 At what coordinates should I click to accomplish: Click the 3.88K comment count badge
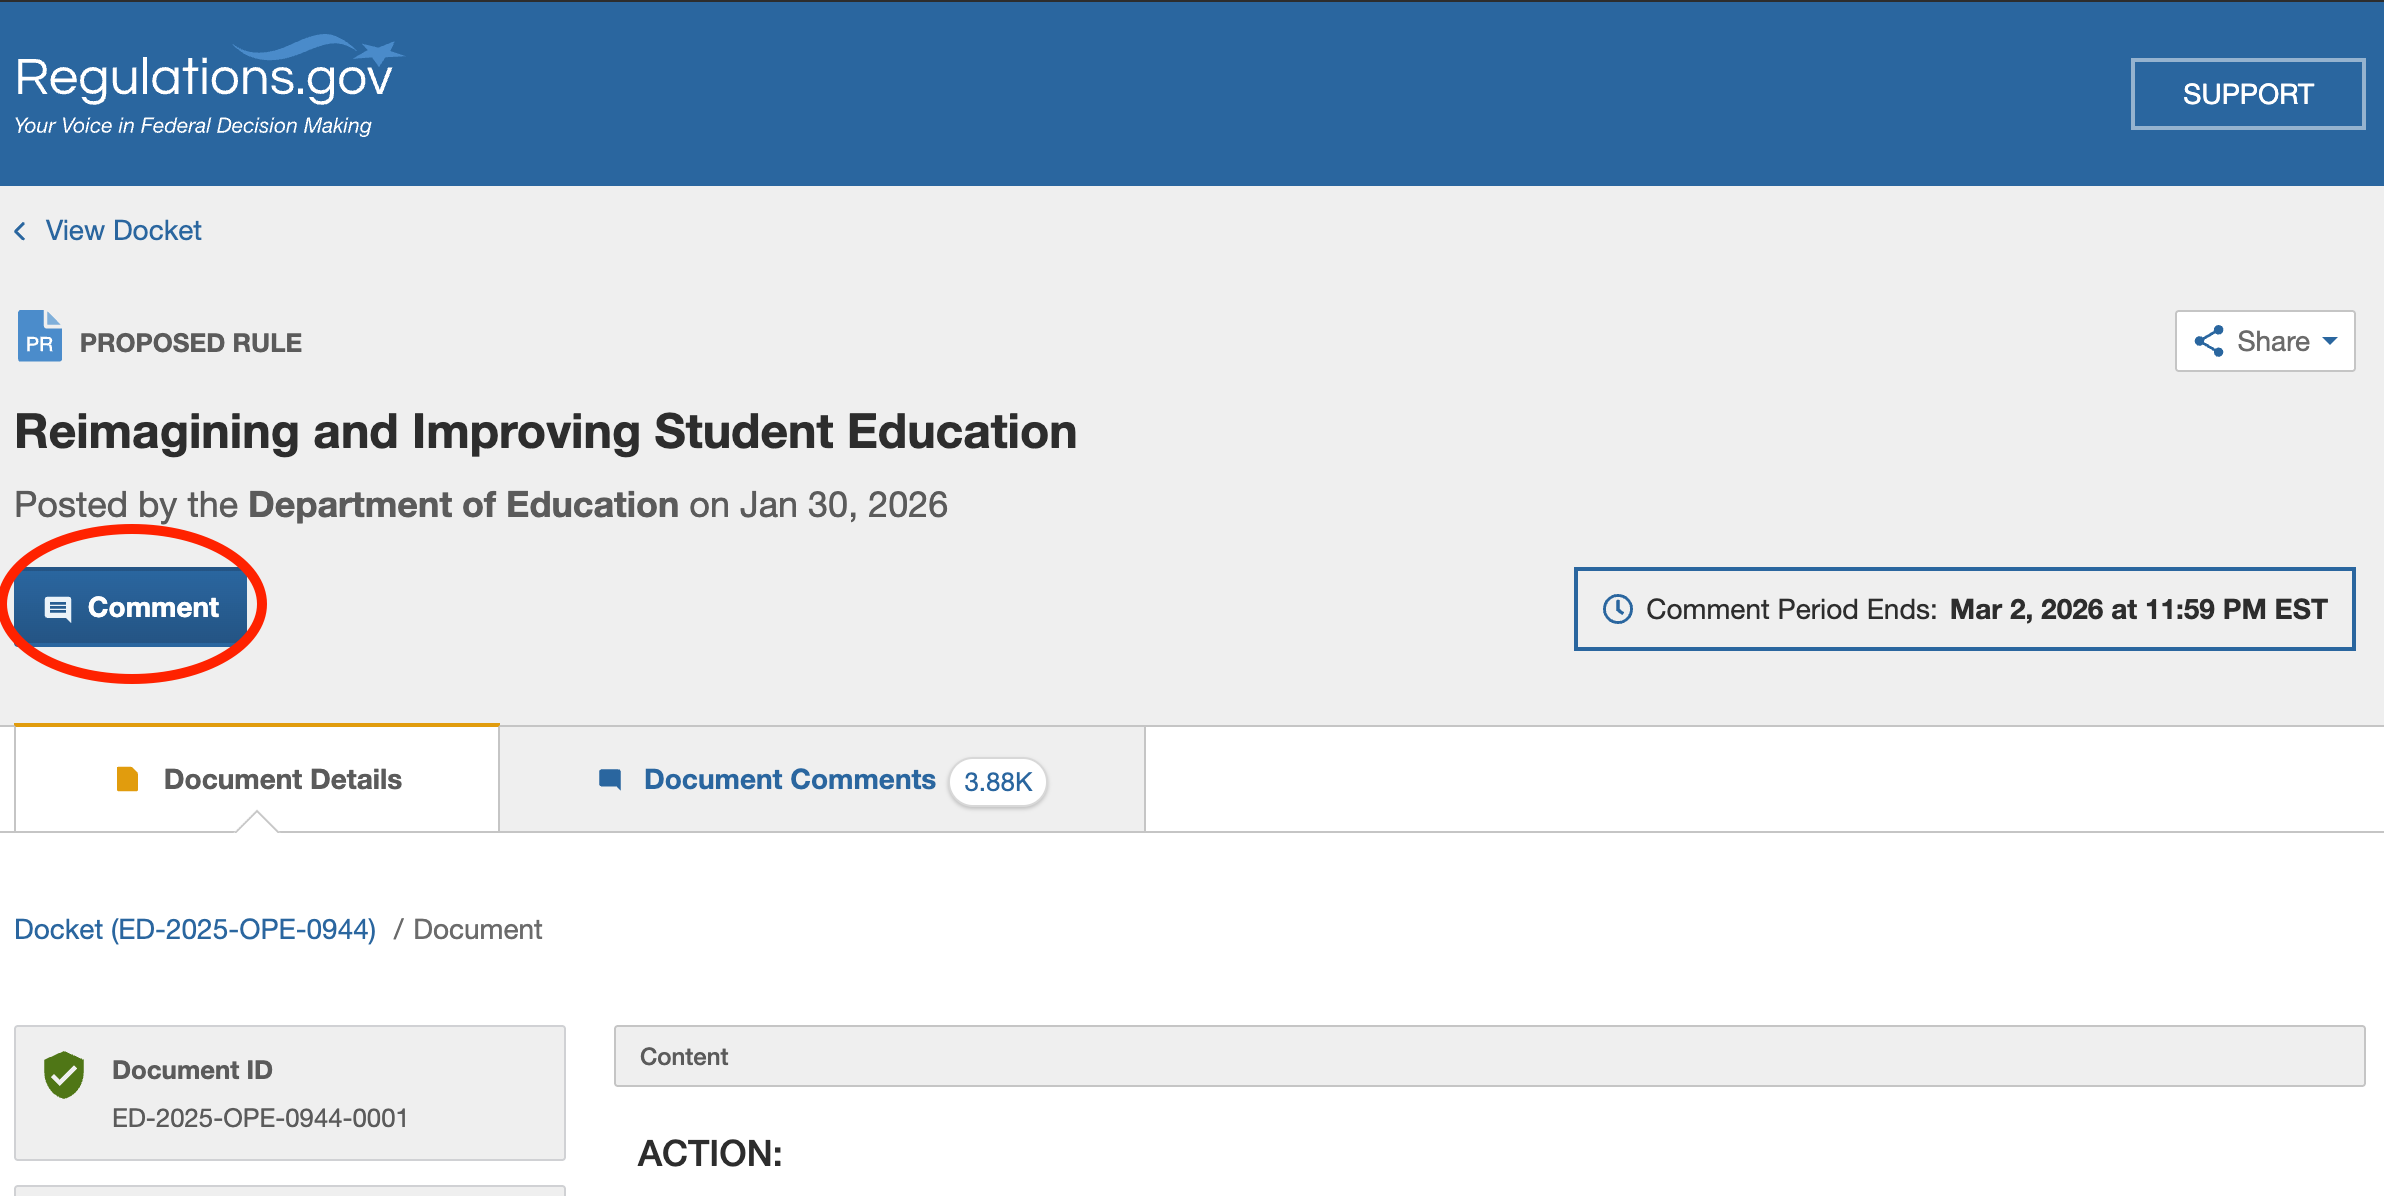997,781
